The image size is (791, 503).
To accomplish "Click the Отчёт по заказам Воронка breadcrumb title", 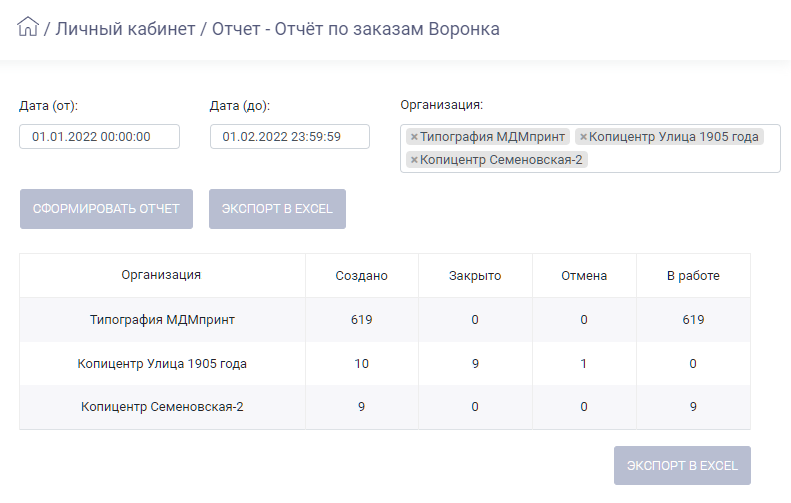I will click(387, 29).
